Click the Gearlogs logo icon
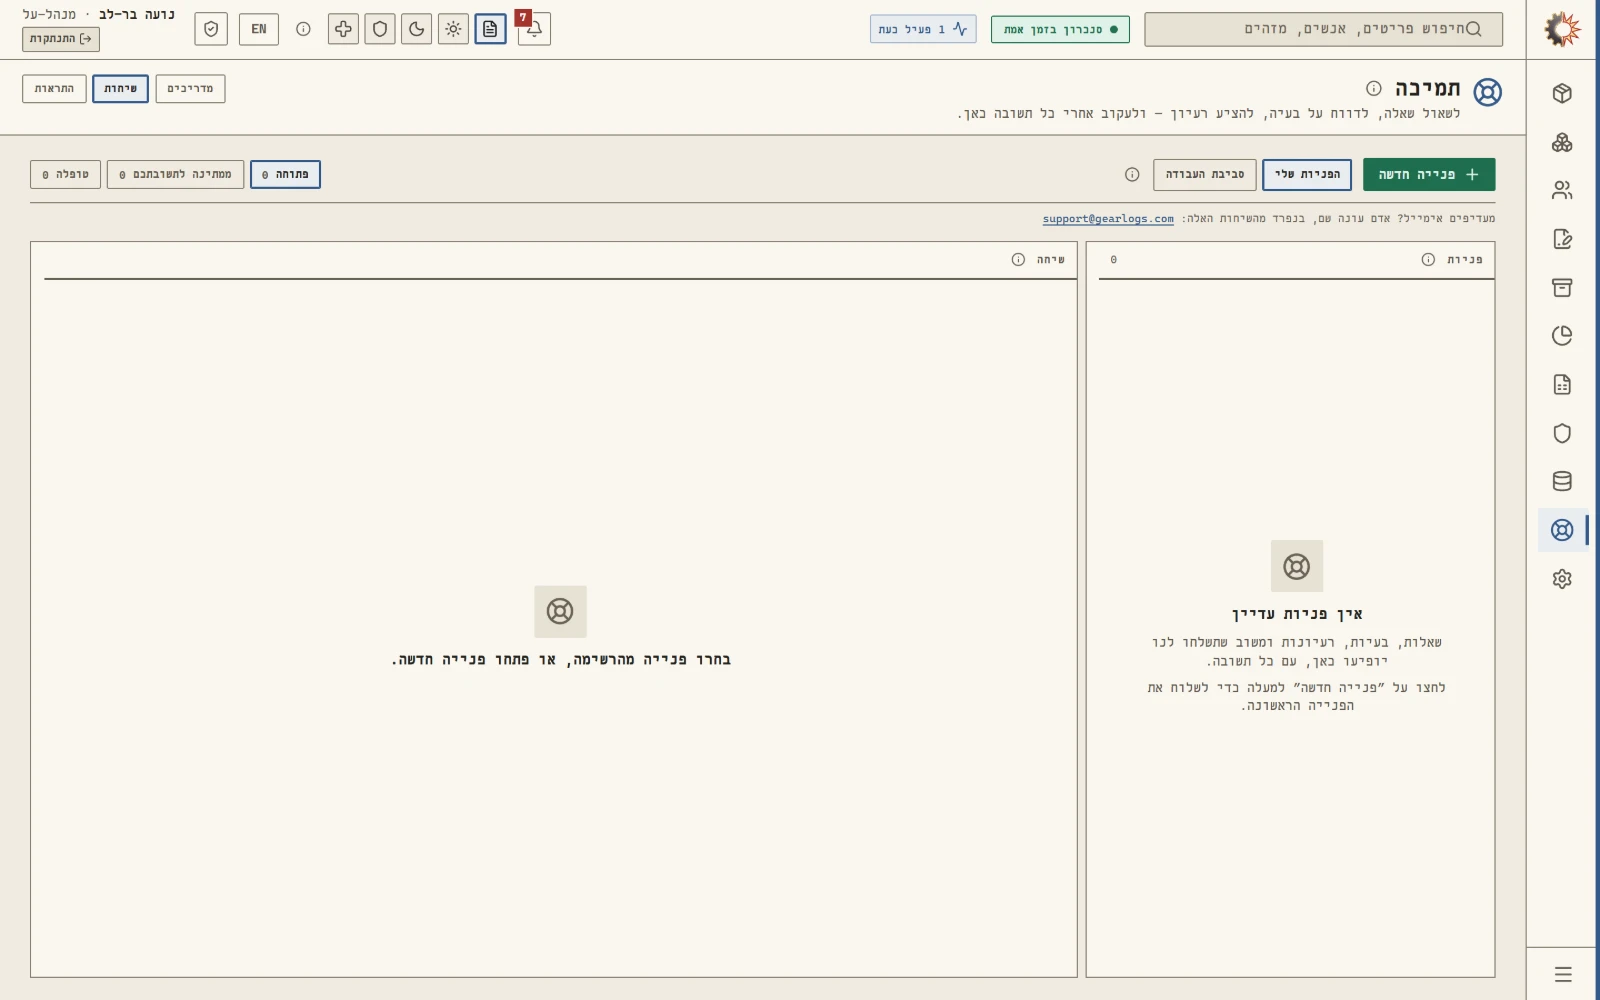This screenshot has width=1600, height=1000. pyautogui.click(x=1562, y=29)
